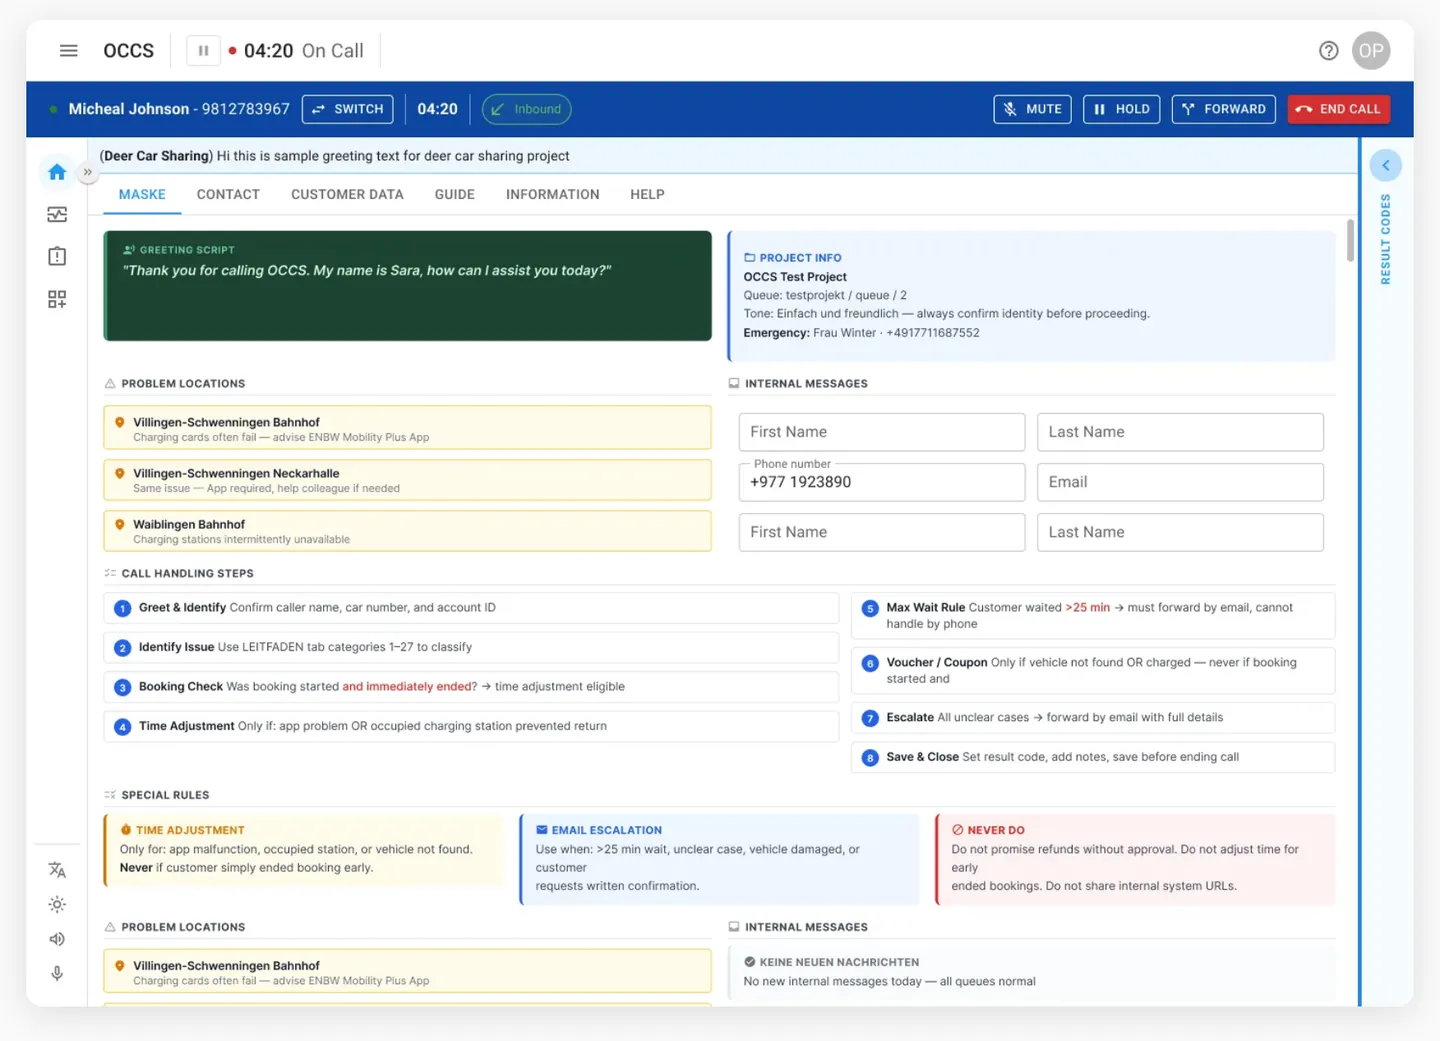Viewport: 1440px width, 1041px height.
Task: End the call with Micheal Johnson
Action: (1338, 109)
